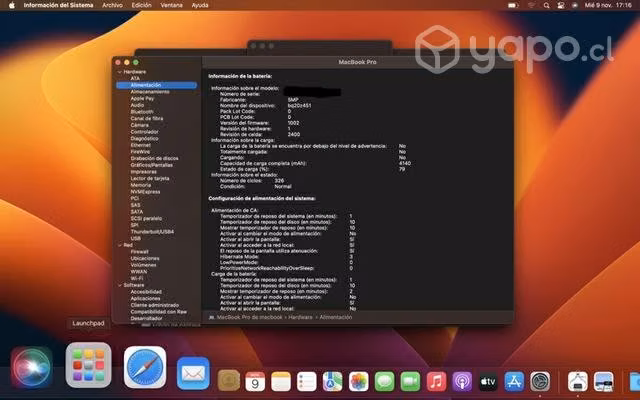
Task: Launch Safari from the Dock
Action: (145, 367)
